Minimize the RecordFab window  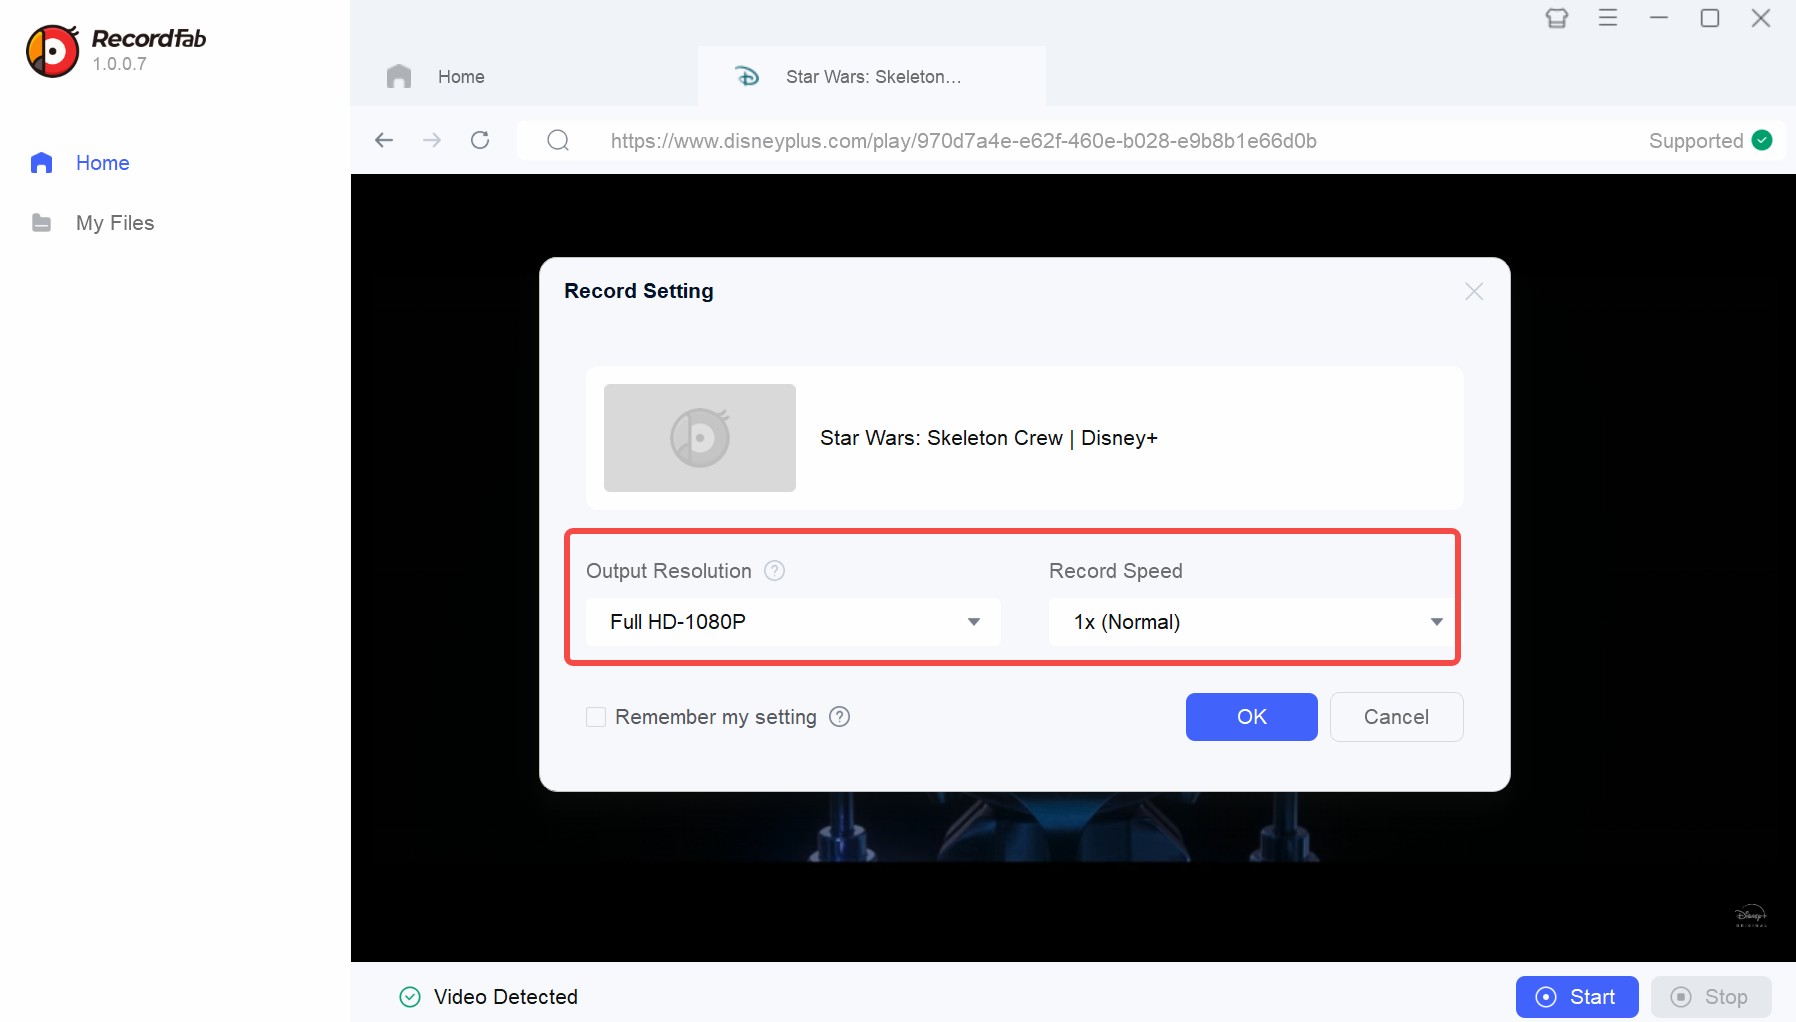point(1659,18)
